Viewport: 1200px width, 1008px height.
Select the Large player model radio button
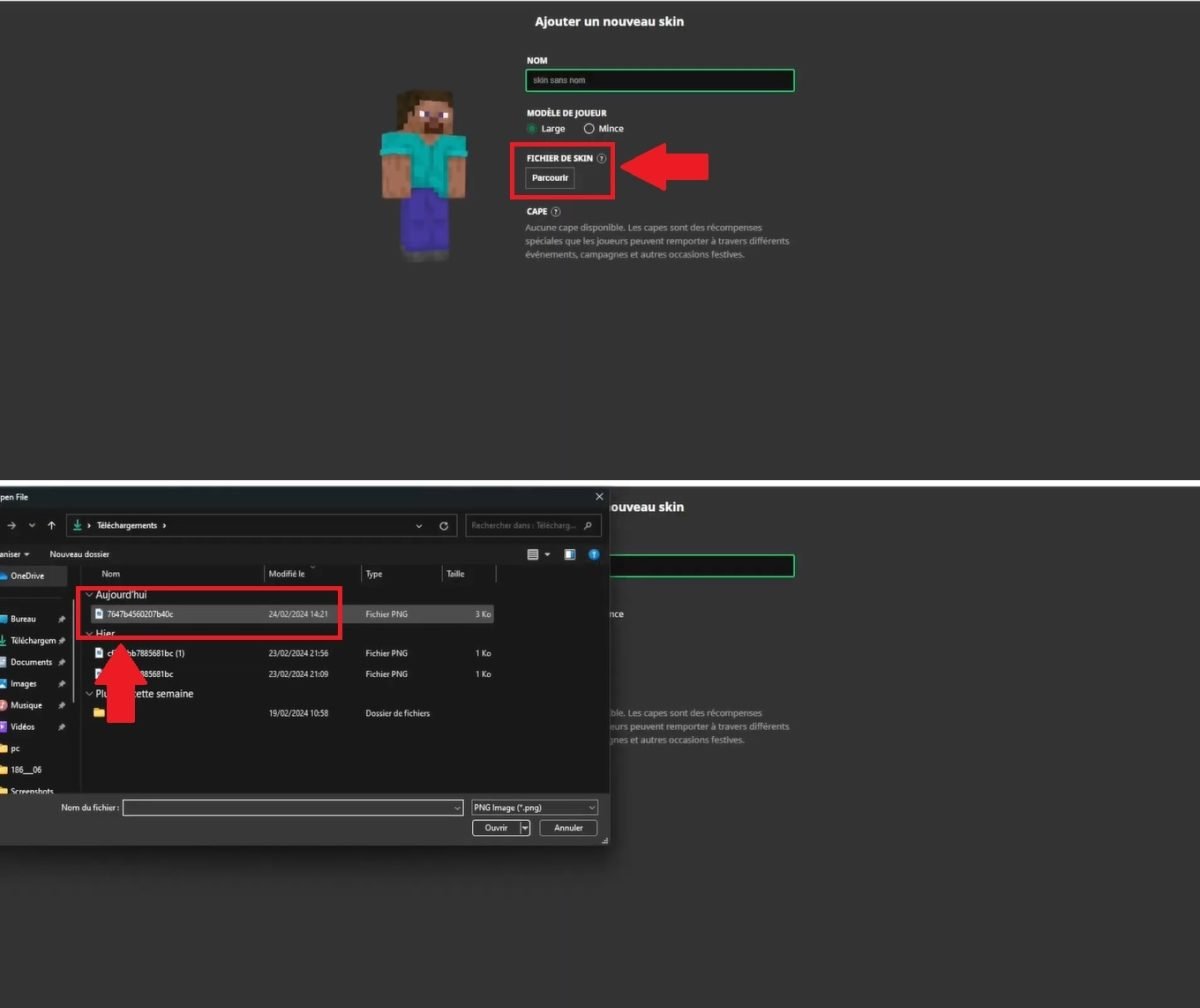533,128
